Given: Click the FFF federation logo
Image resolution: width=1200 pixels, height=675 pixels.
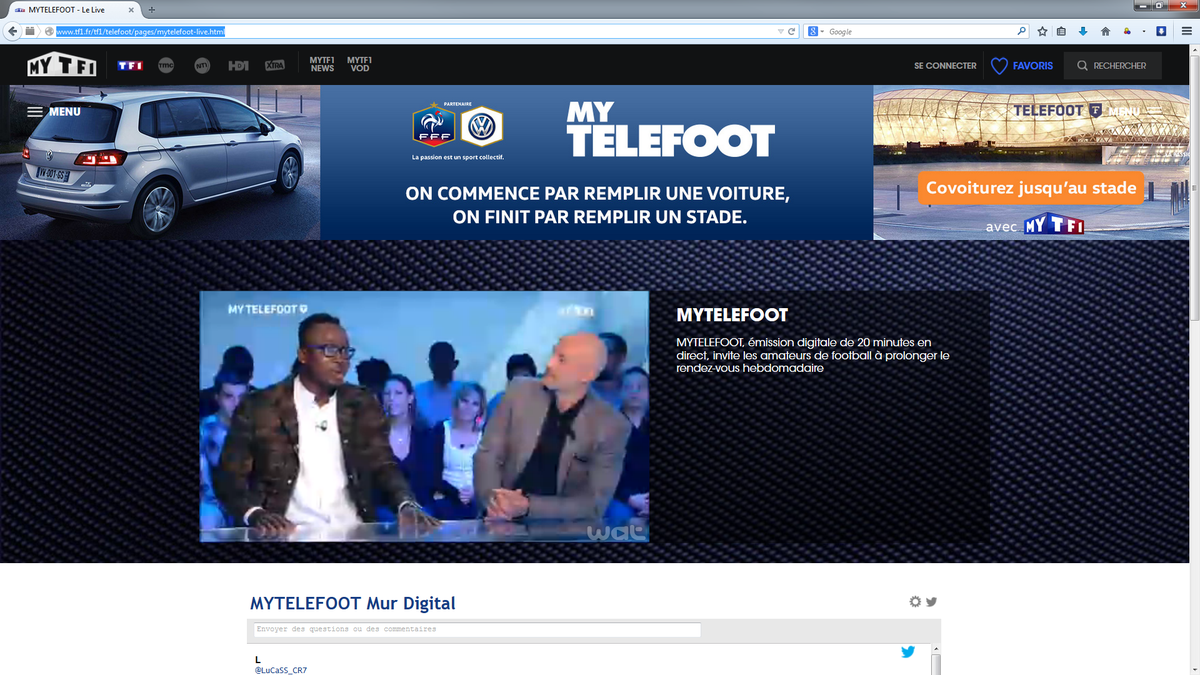Looking at the screenshot, I should 434,126.
